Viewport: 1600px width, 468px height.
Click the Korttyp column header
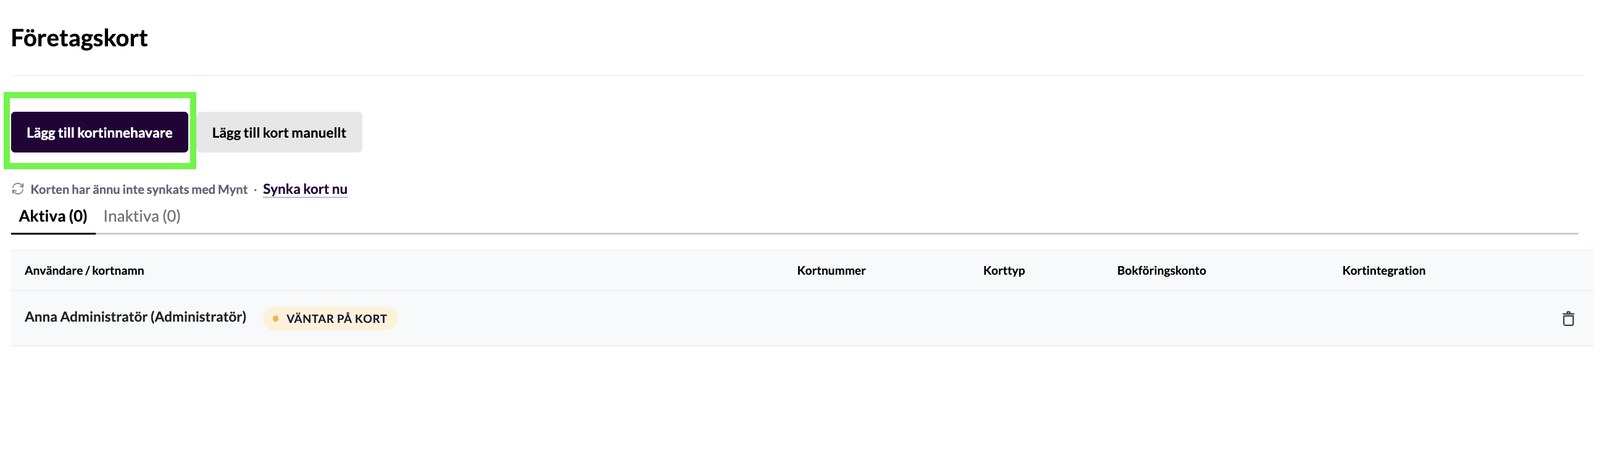click(x=1004, y=271)
